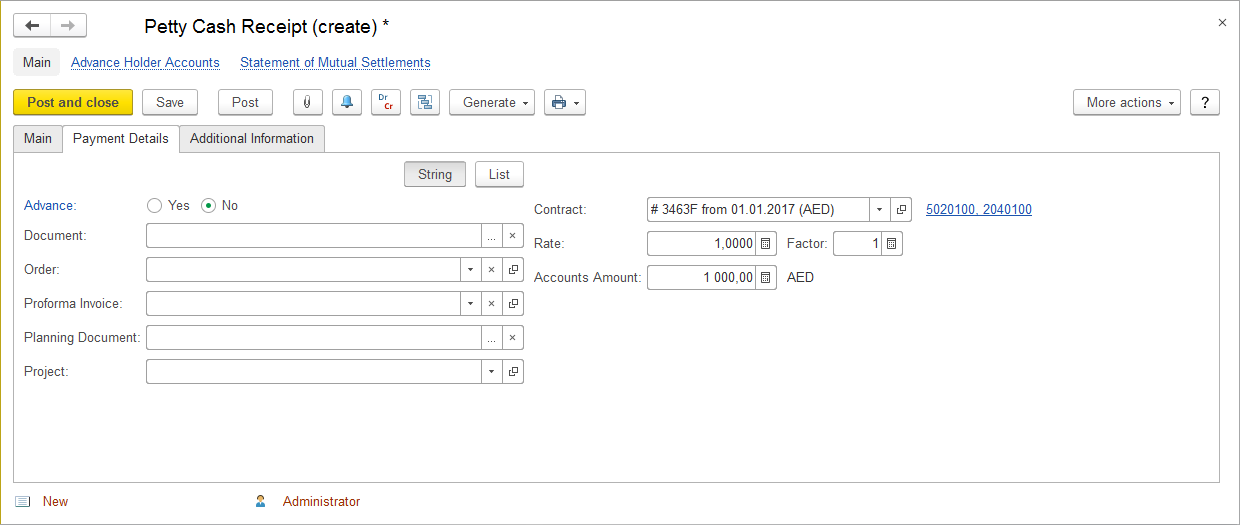This screenshot has height=525, width=1240.
Task: Open calculator for Accounts Amount field
Action: 765,278
